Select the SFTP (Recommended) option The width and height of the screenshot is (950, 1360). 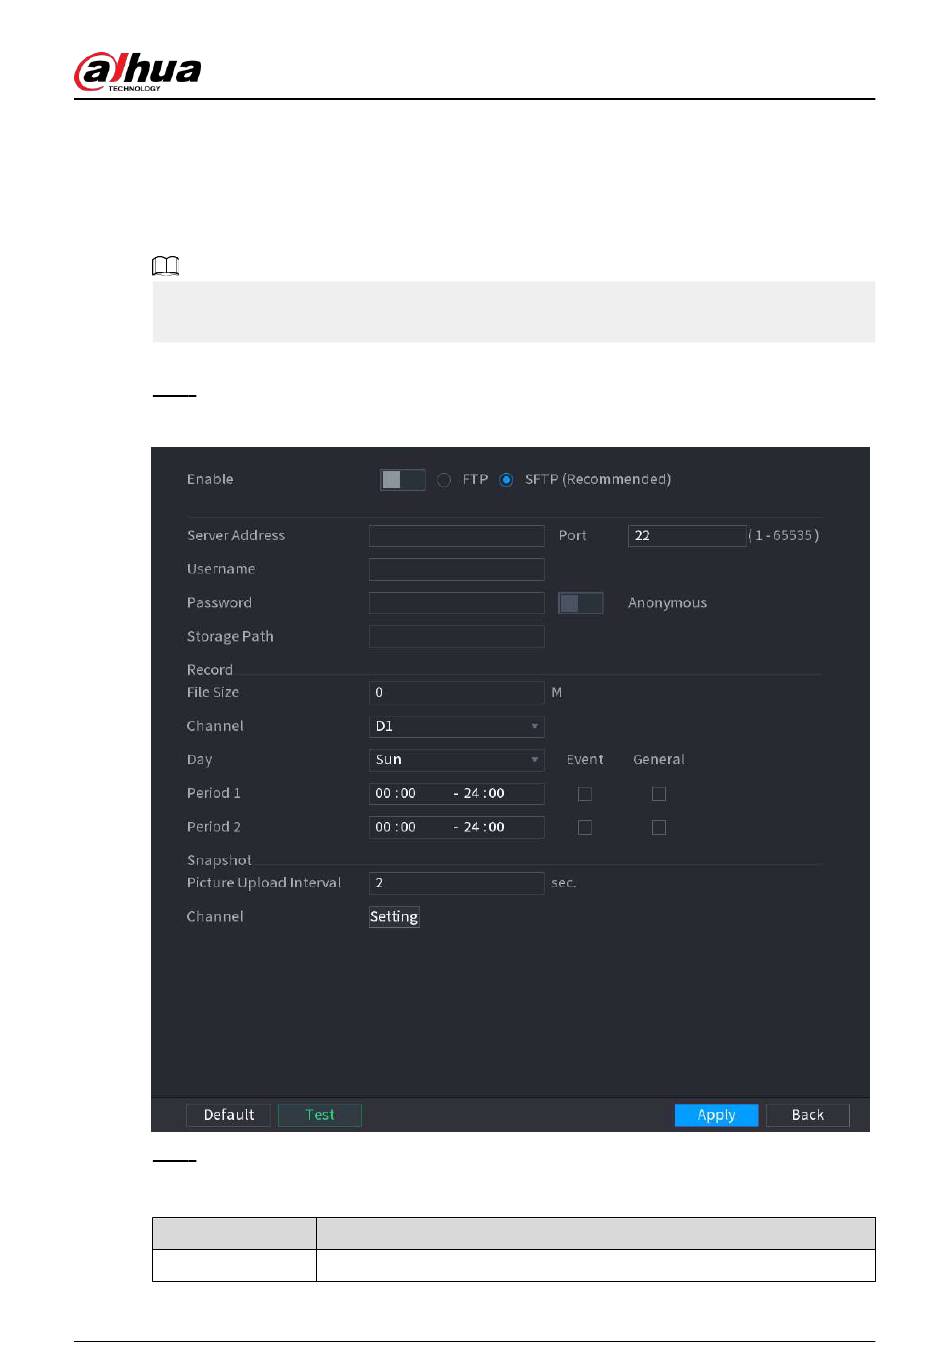(x=506, y=480)
